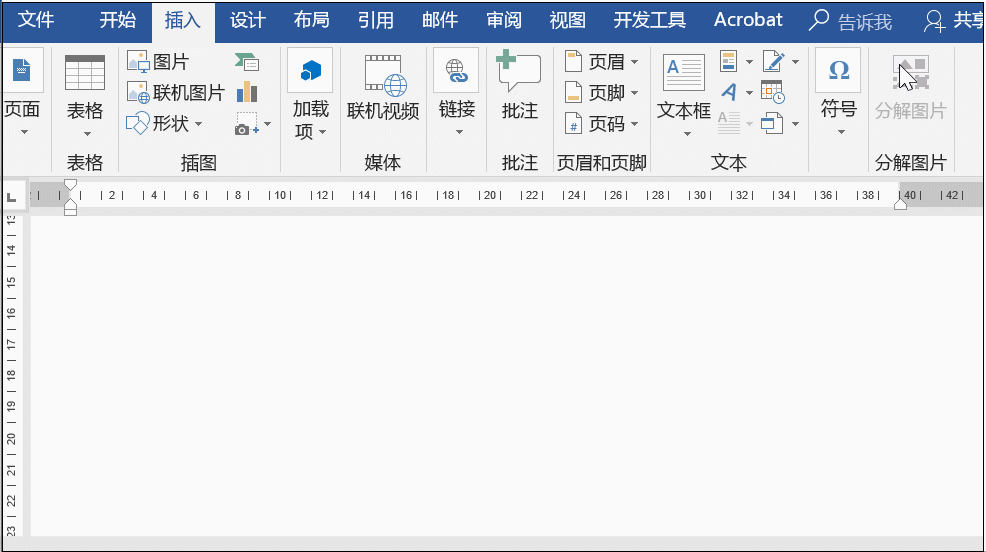Click the 告诉我 search box
Image resolution: width=986 pixels, height=552 pixels.
tap(851, 21)
